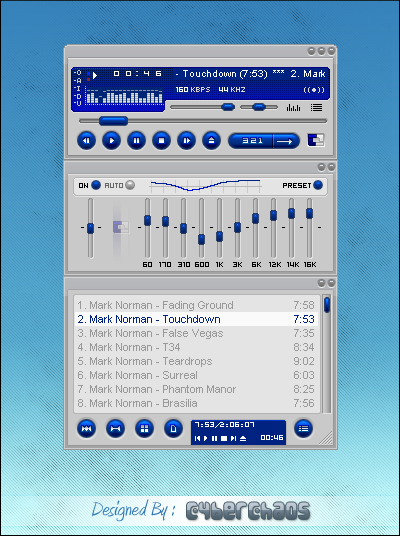
Task: Switch the equalizer ON toggle
Action: [96, 185]
